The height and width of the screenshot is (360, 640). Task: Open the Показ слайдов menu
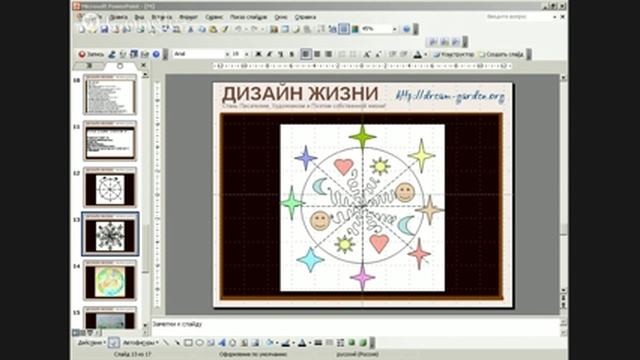248,17
